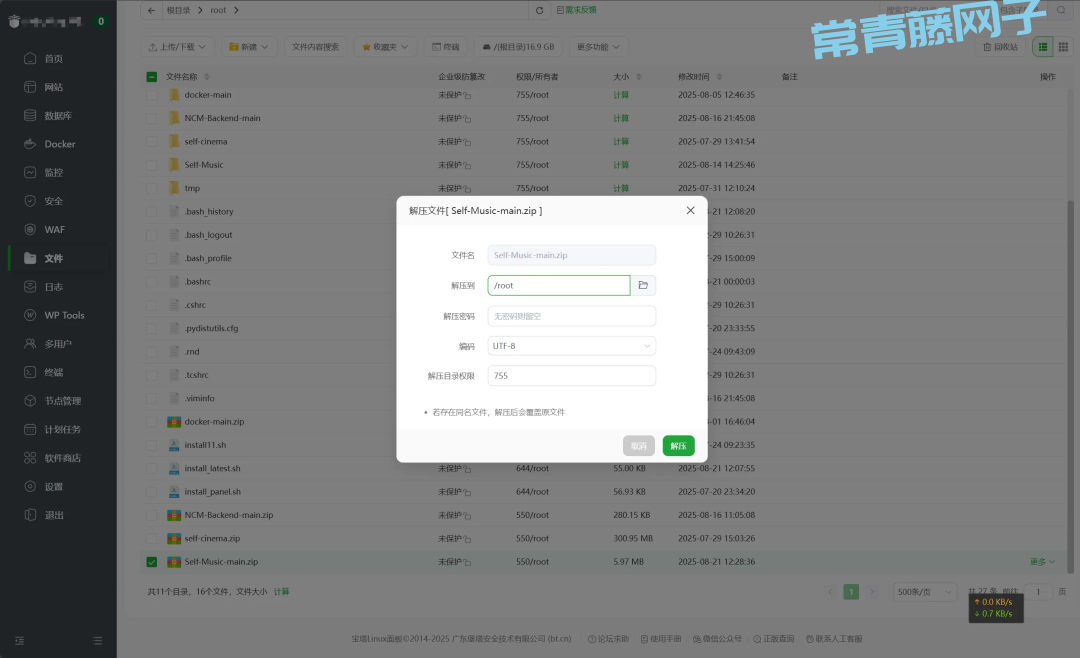The height and width of the screenshot is (658, 1080).
Task: Uncheck the Self-Music-main.zip checkbox
Action: point(152,562)
